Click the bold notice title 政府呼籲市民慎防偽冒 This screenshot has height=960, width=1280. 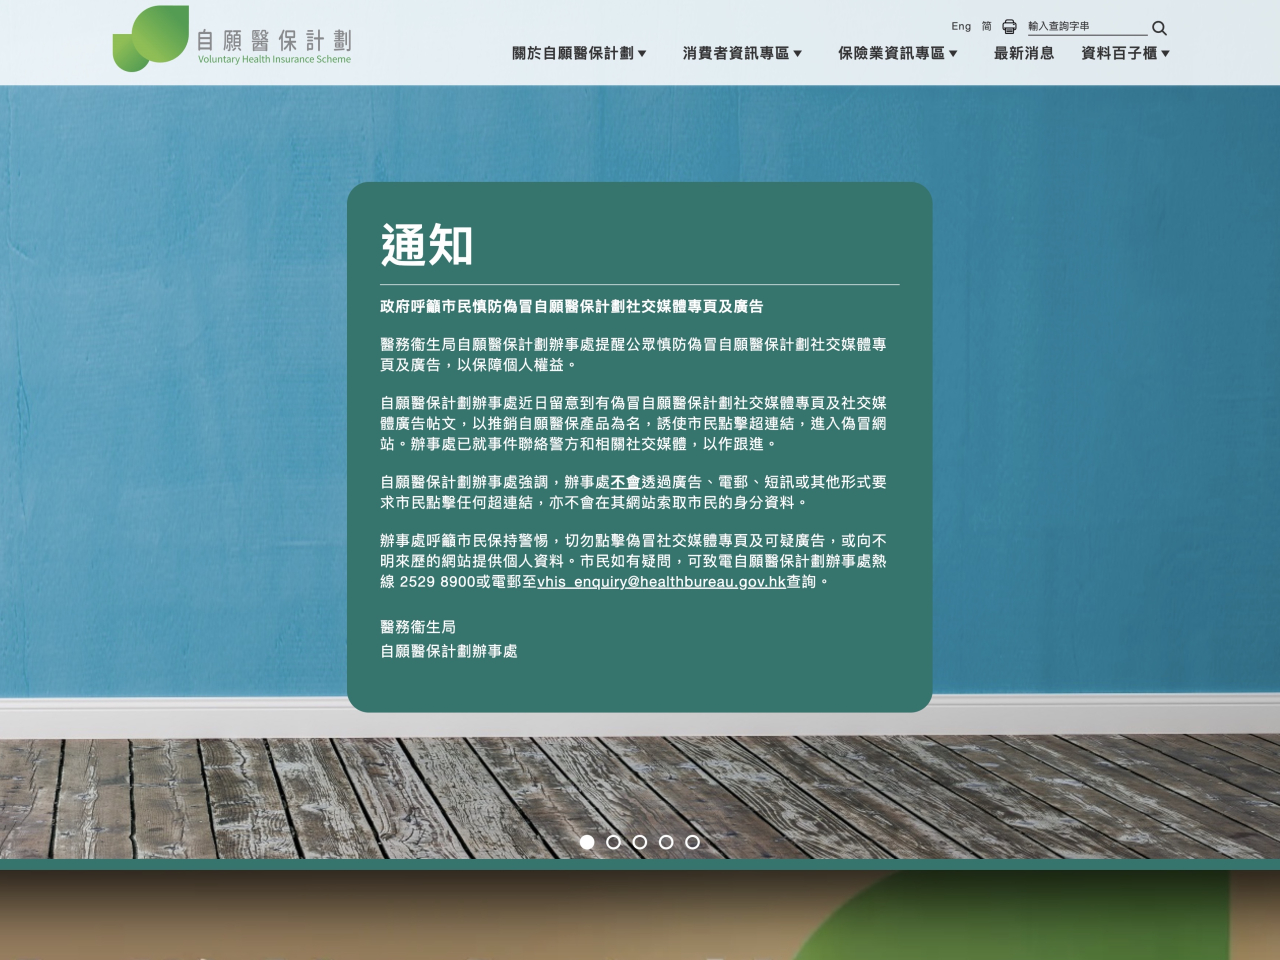[x=571, y=306]
